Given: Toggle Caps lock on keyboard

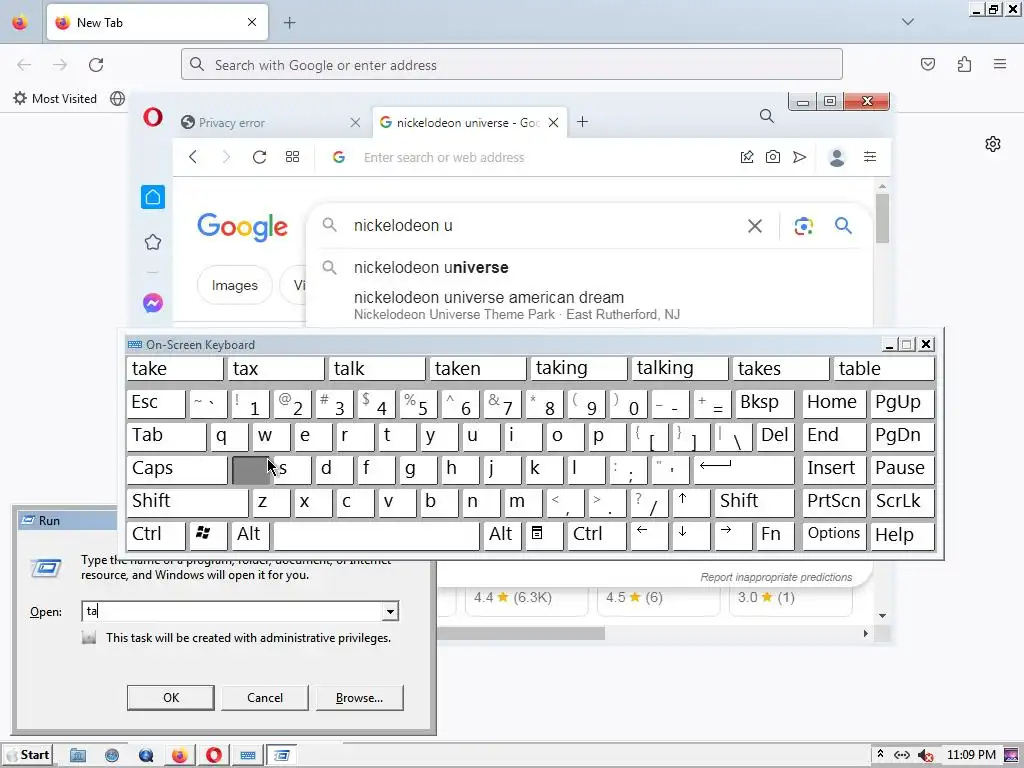Looking at the screenshot, I should (x=176, y=469).
